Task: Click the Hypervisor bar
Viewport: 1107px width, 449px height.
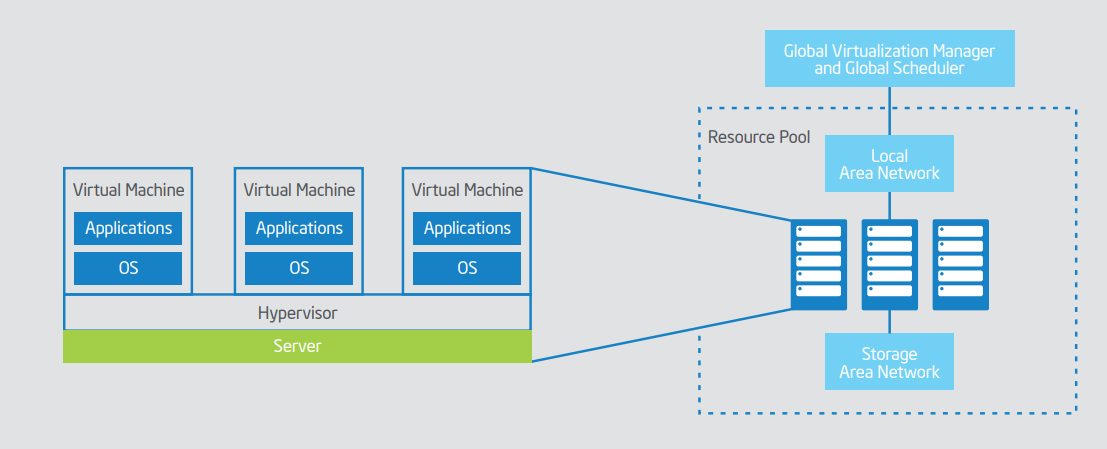Action: coord(297,313)
